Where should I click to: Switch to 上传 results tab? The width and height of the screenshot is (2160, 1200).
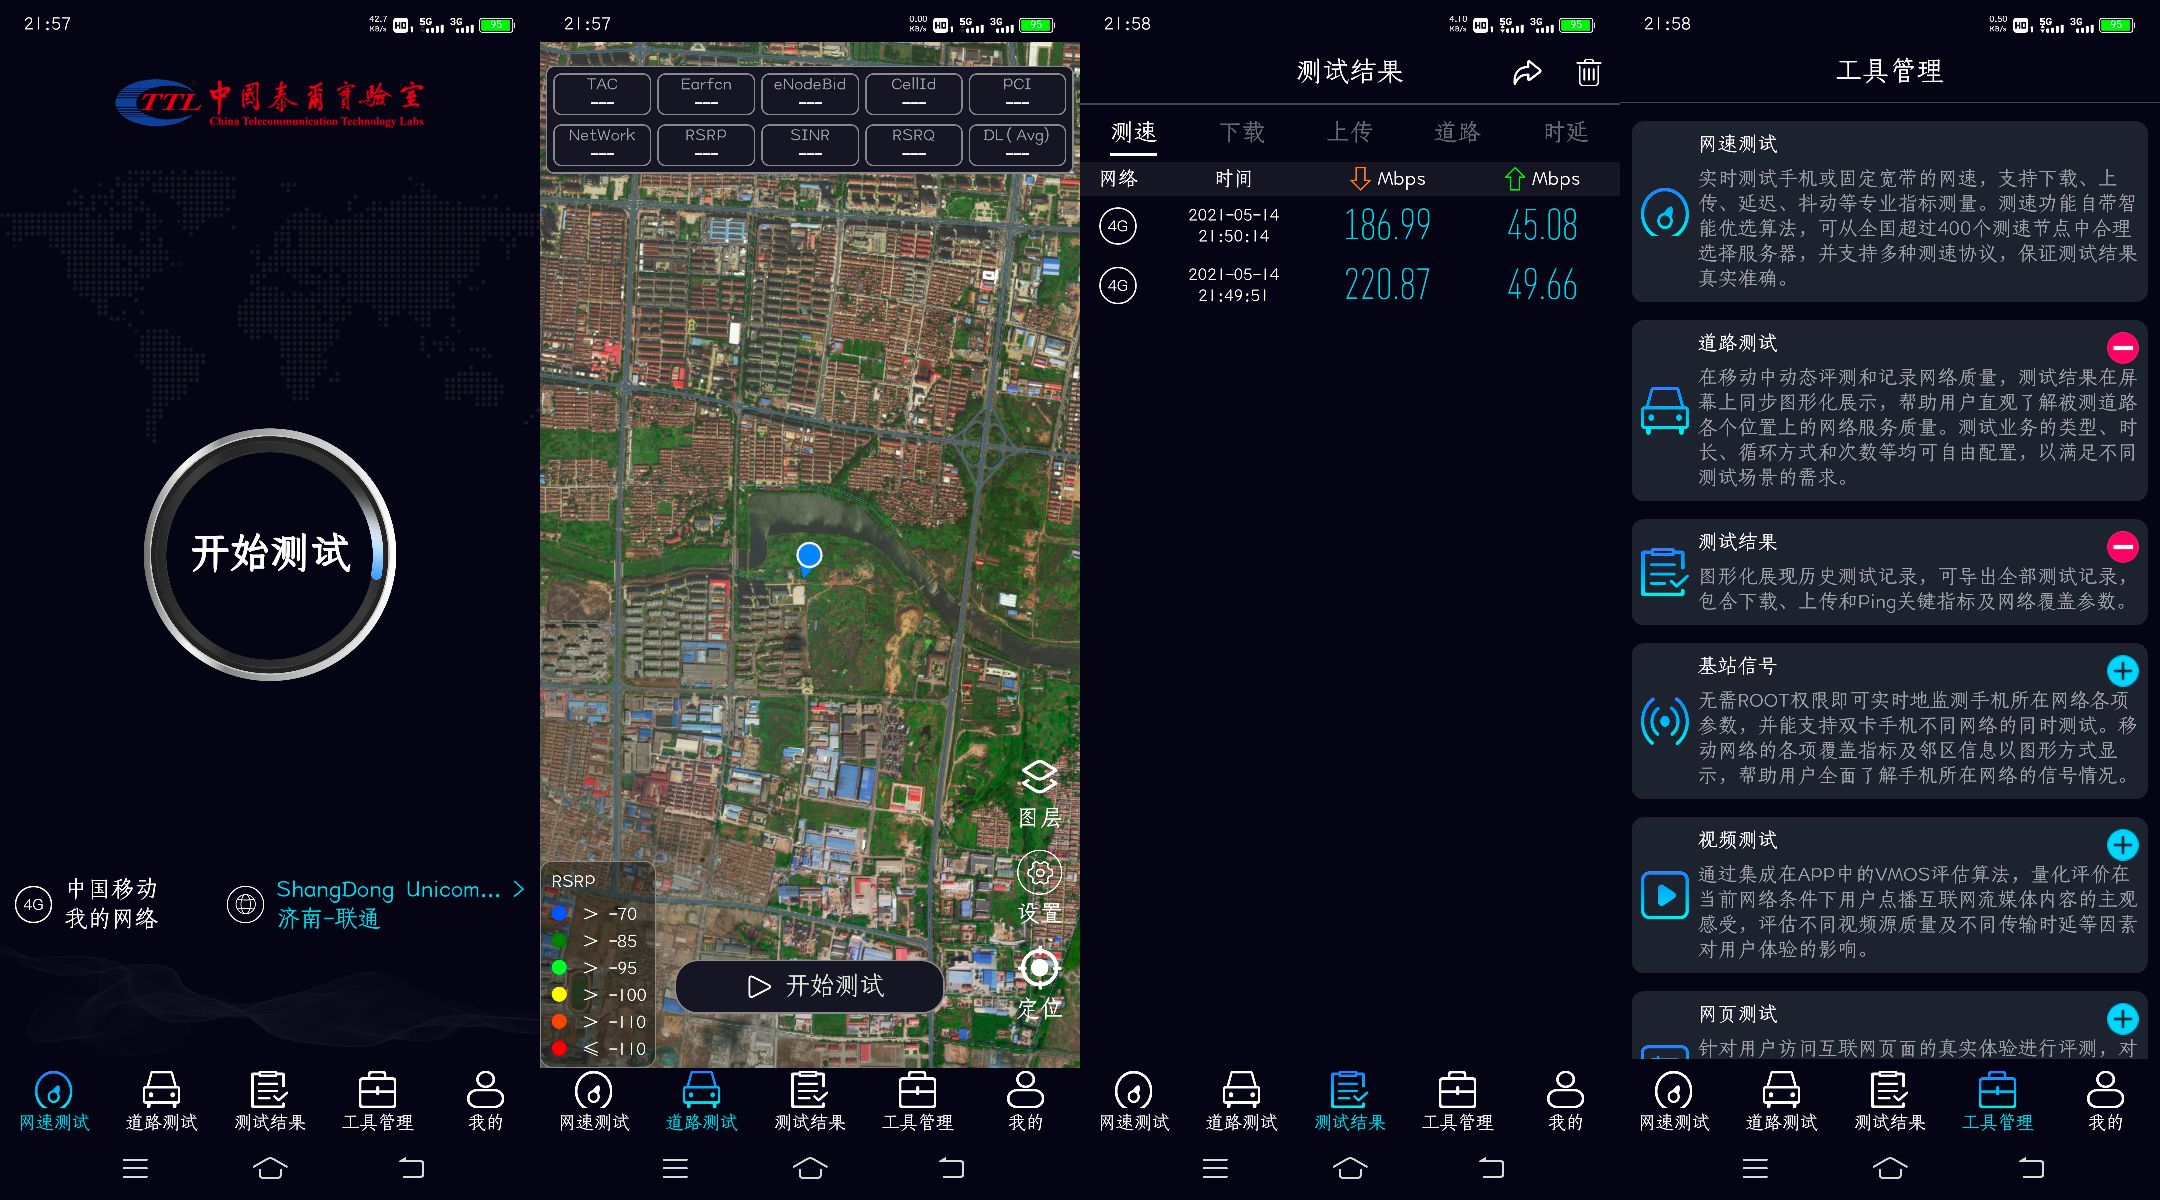coord(1350,132)
